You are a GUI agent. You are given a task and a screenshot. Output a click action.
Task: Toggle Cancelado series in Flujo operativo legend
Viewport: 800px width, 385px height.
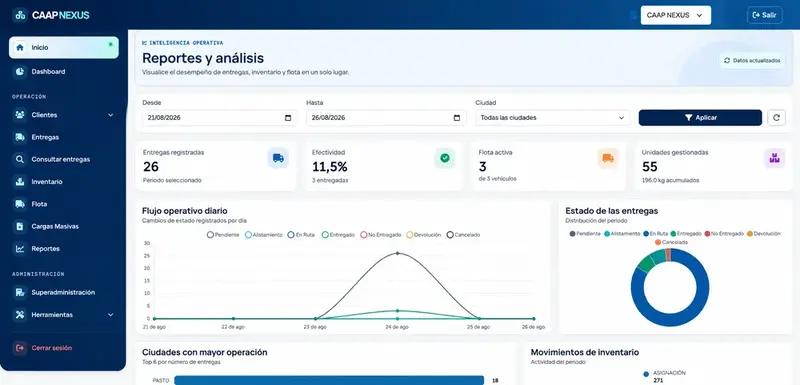click(x=463, y=235)
